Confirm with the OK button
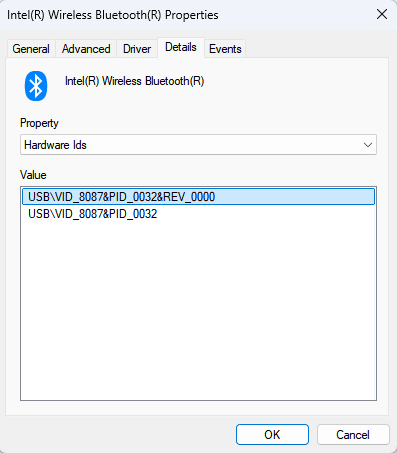Viewport: 397px width, 453px height. [272, 434]
